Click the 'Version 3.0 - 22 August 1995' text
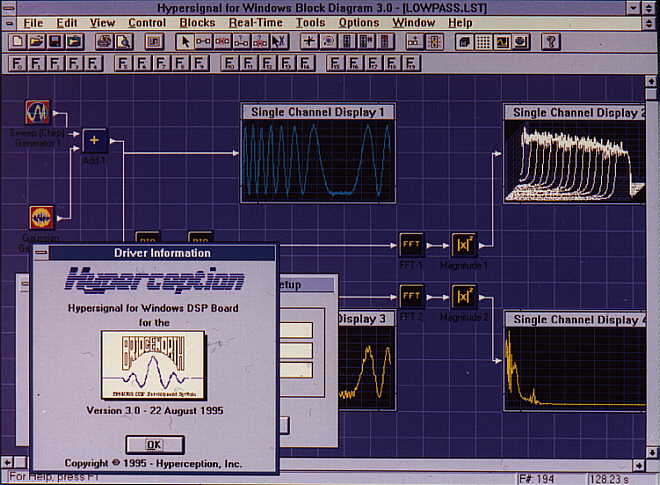The width and height of the screenshot is (660, 485). click(154, 410)
